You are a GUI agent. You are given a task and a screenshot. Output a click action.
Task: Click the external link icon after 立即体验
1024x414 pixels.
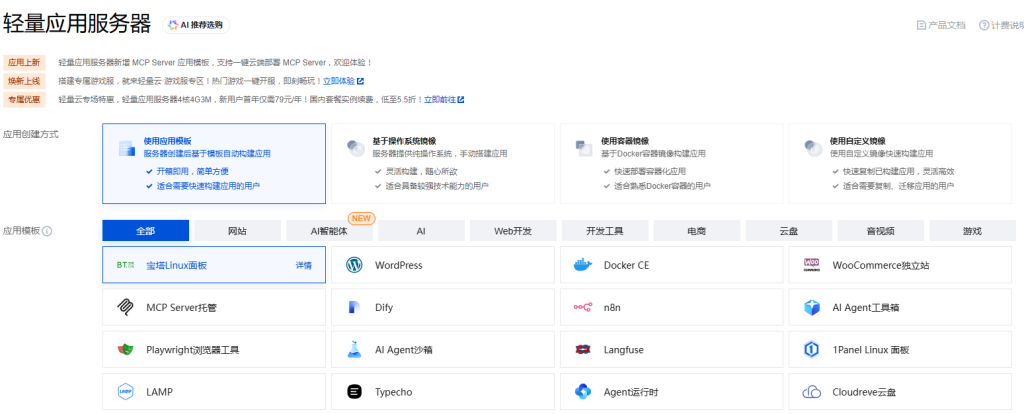tap(360, 82)
